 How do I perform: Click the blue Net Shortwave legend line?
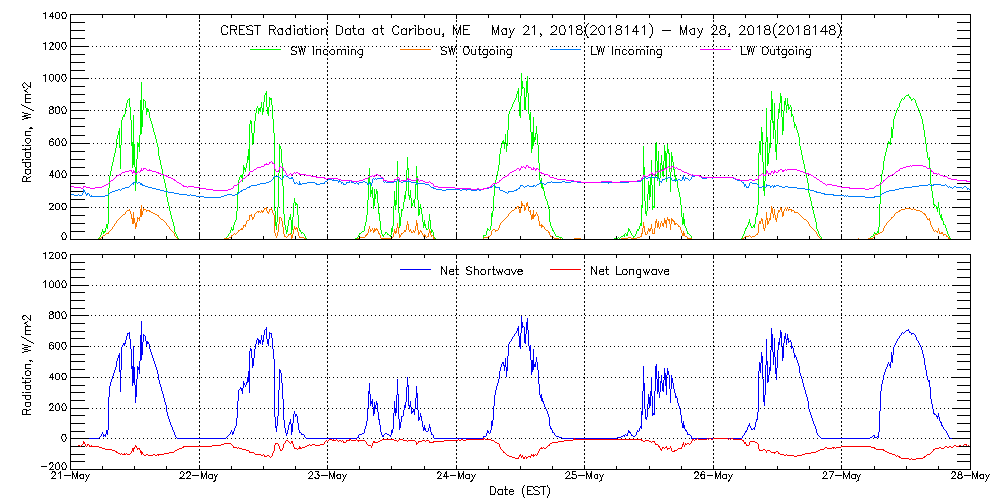coord(415,271)
